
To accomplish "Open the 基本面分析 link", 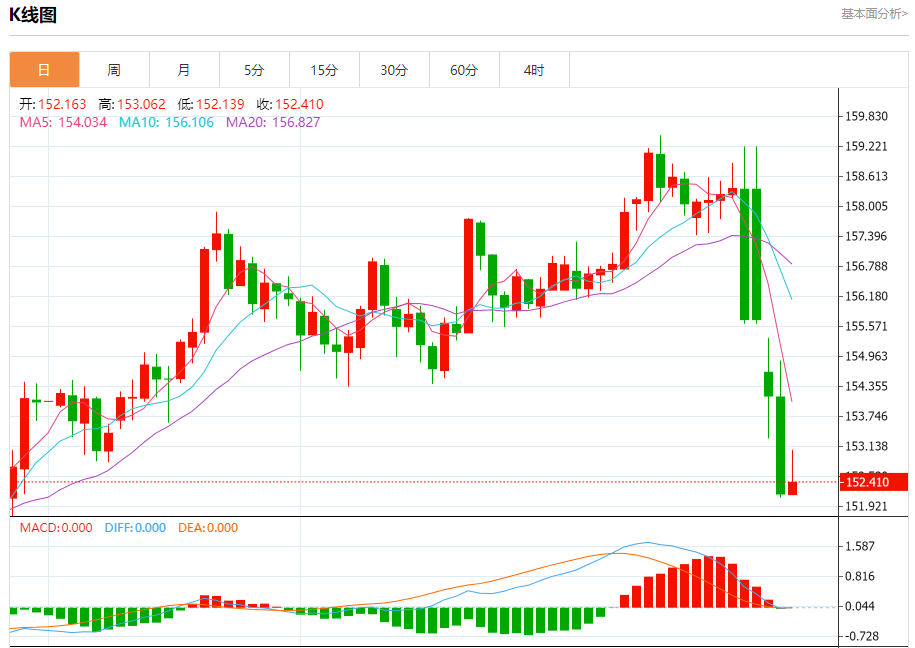I will 873,14.
